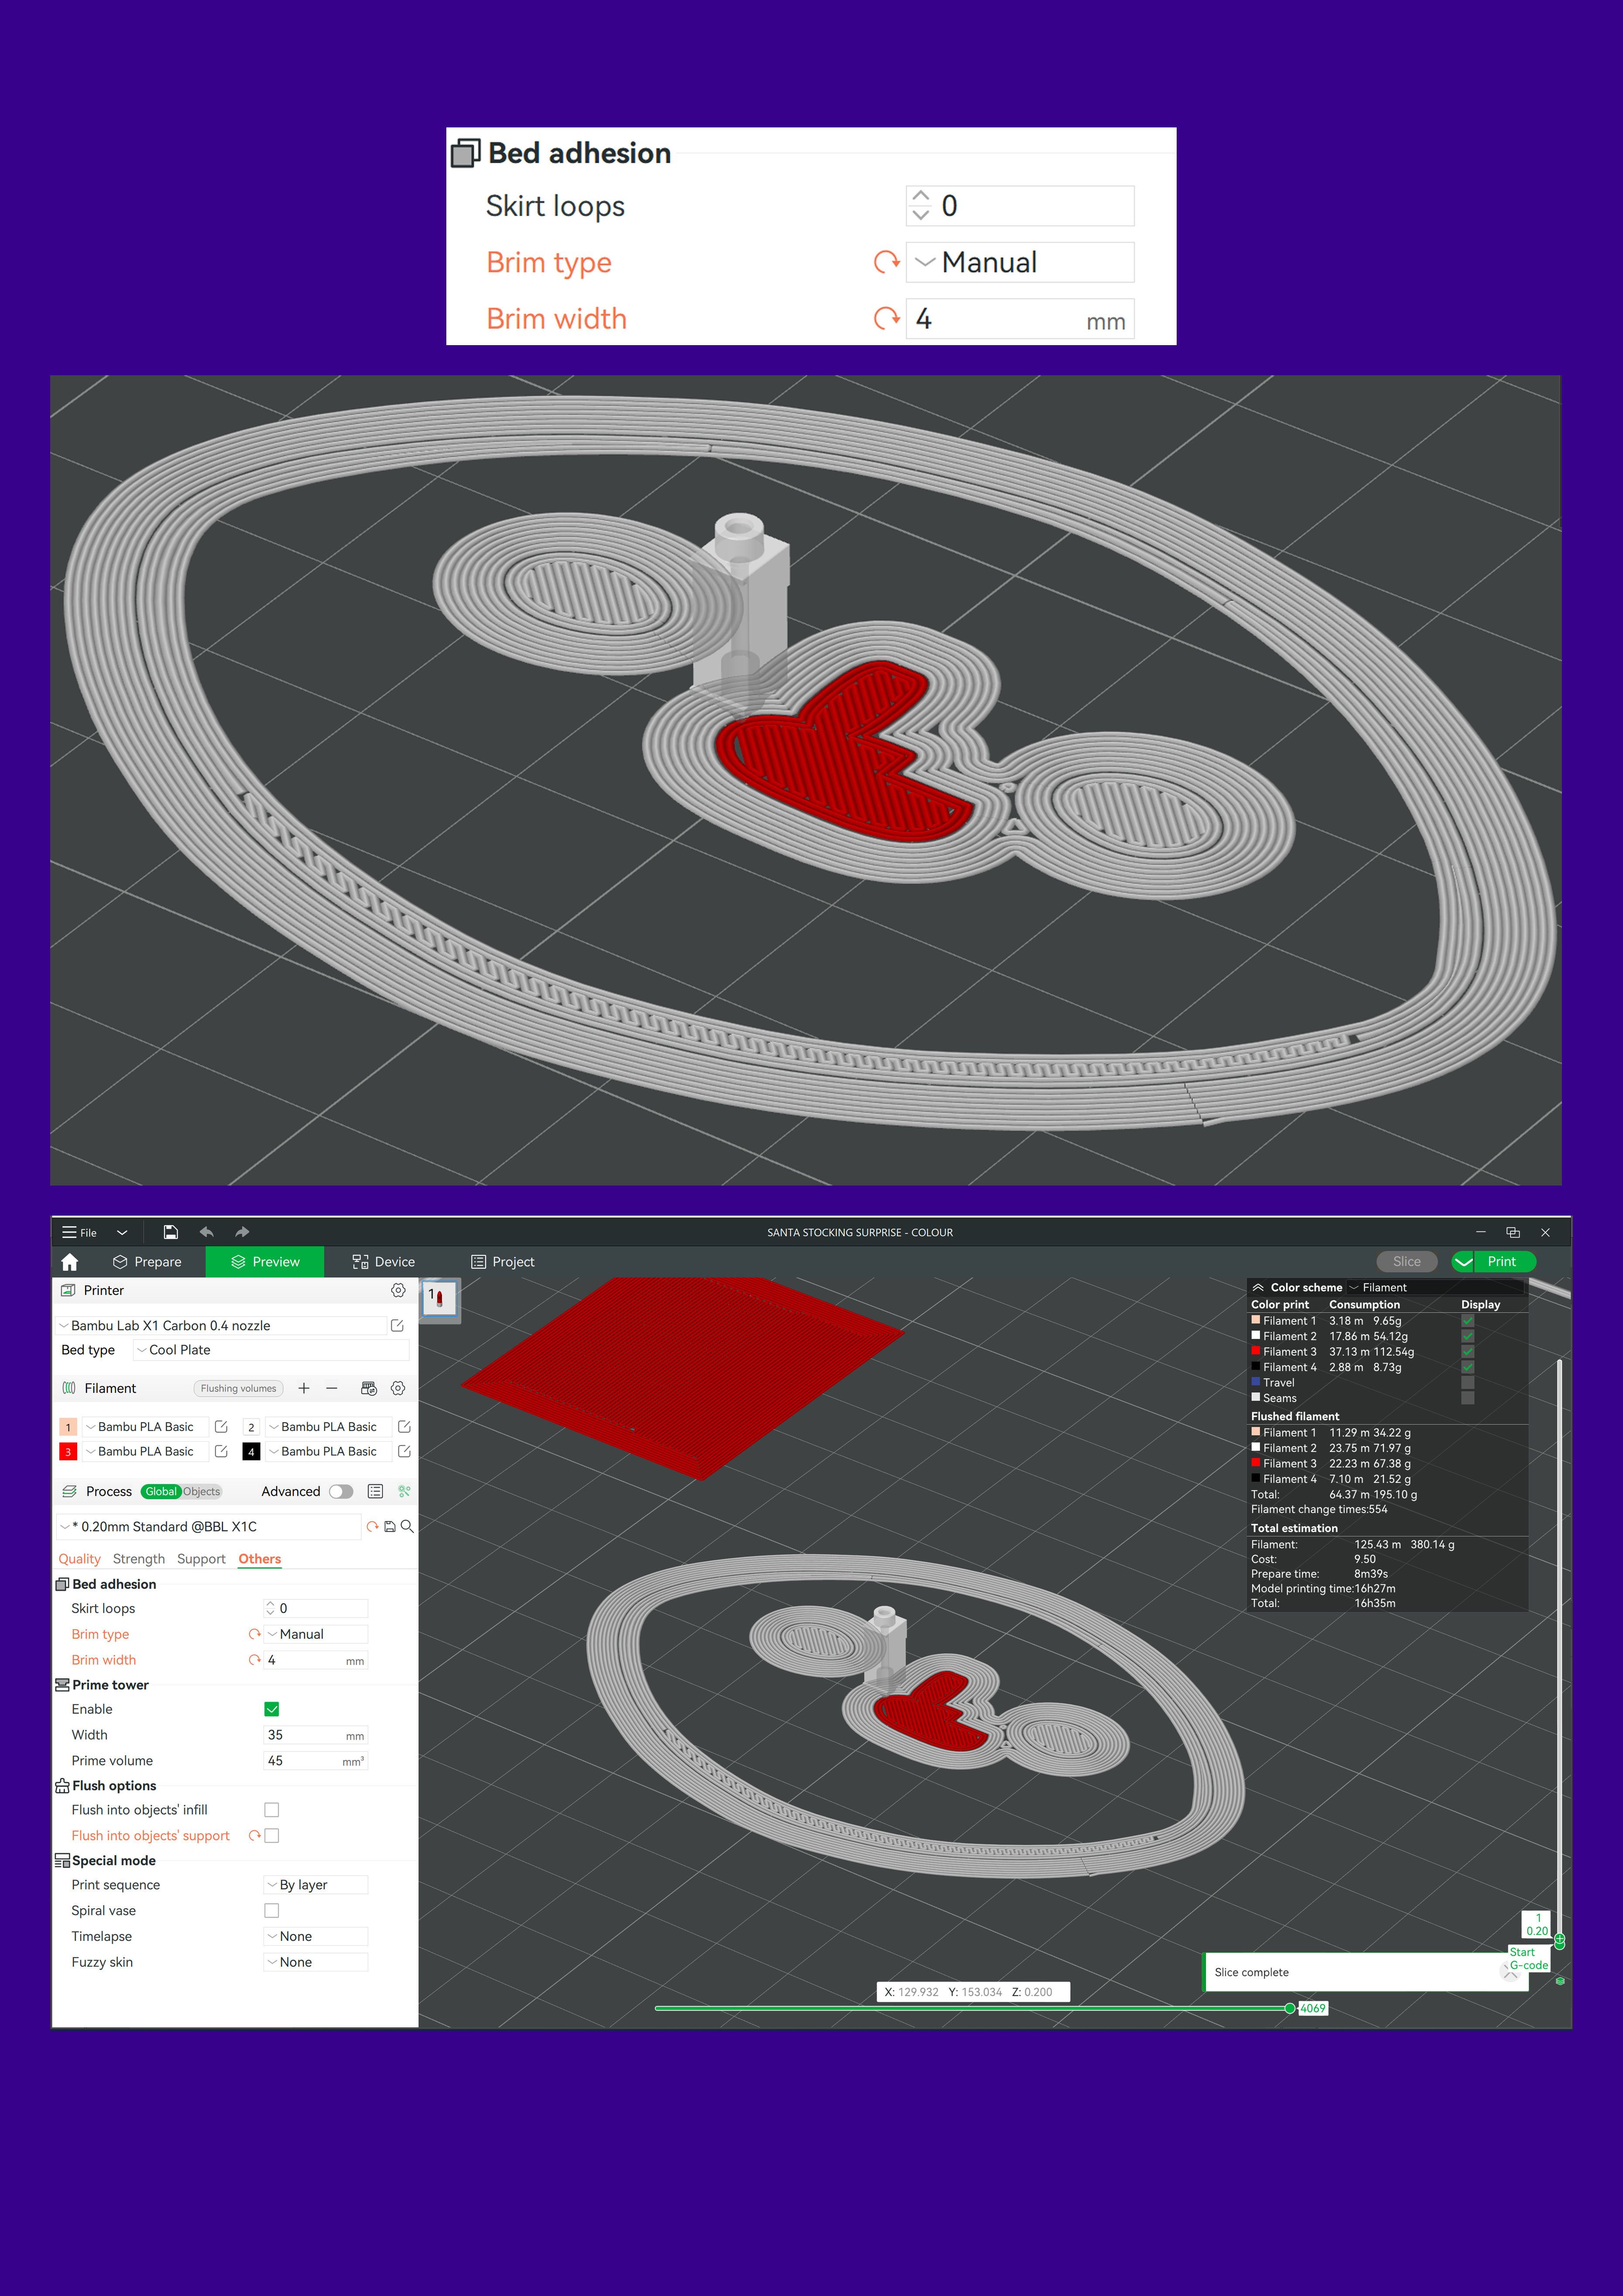Open the process settings list icon
This screenshot has width=1623, height=2296.
tap(375, 1491)
